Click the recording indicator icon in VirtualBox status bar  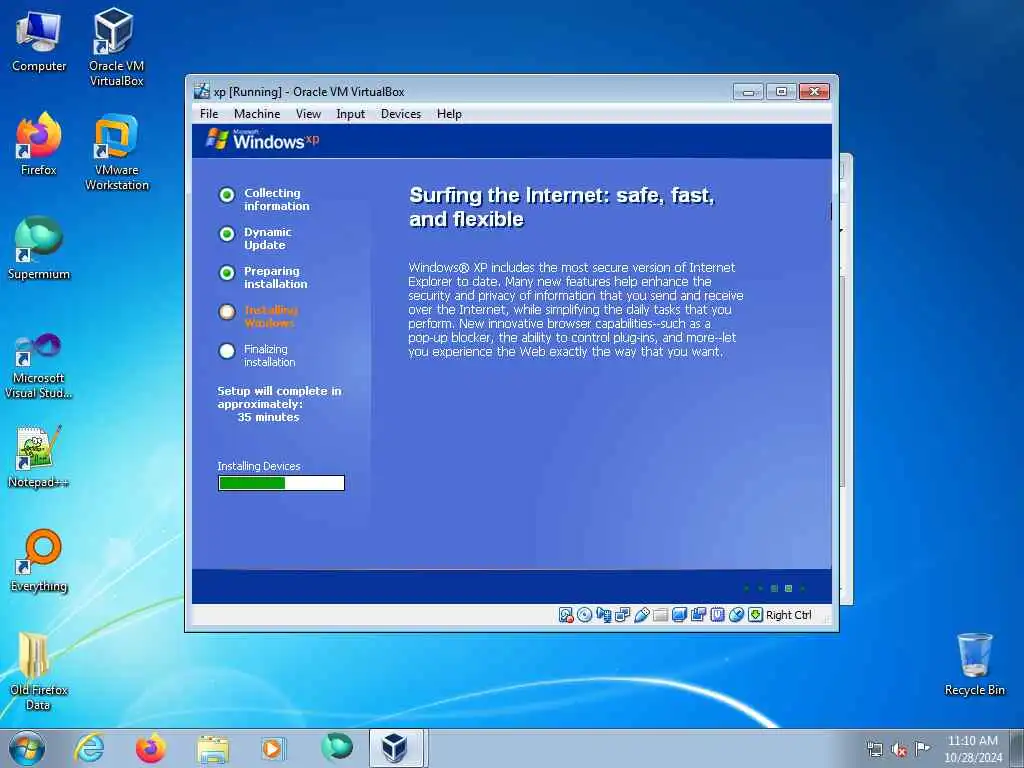[x=698, y=615]
